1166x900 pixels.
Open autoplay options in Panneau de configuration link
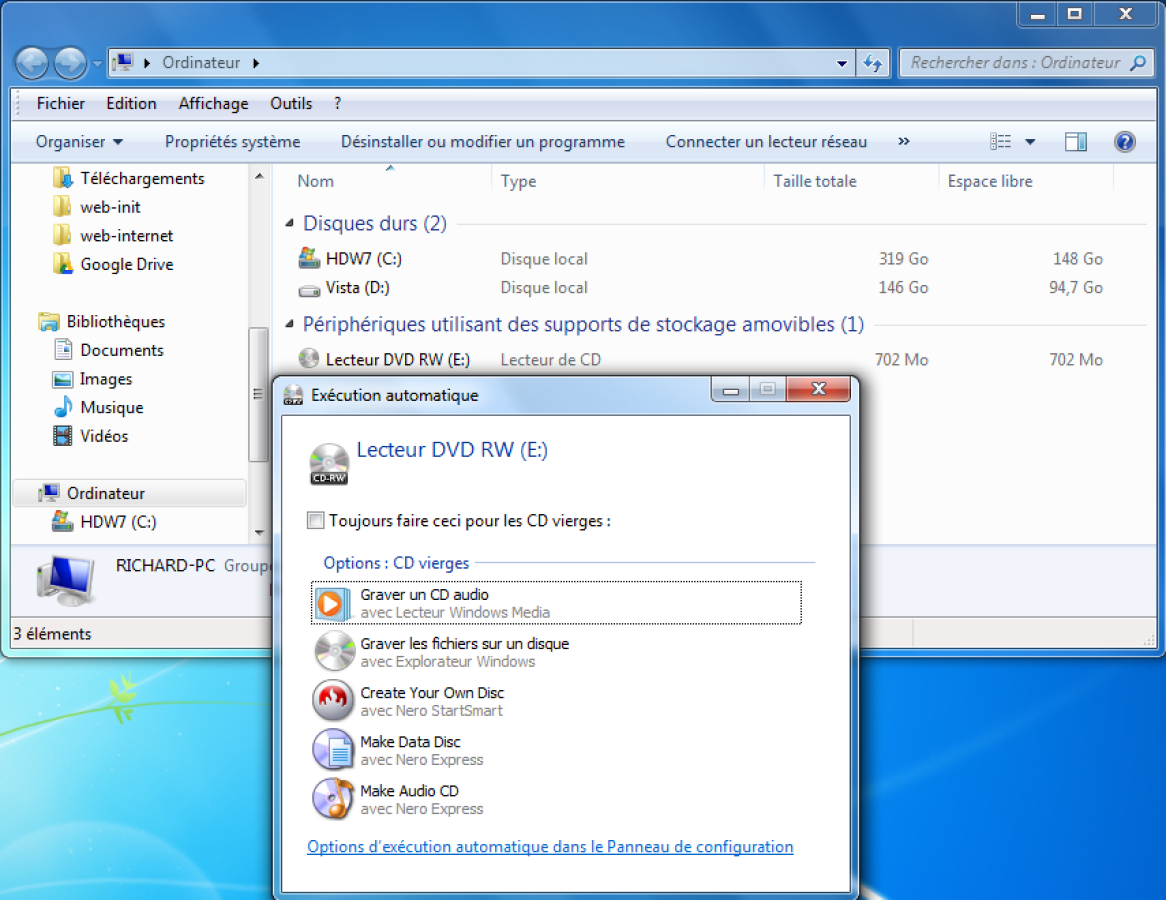coord(550,846)
